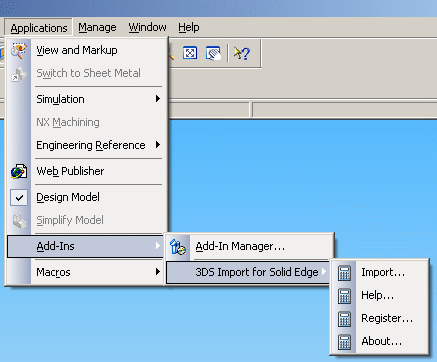The width and height of the screenshot is (437, 362).
Task: Launch Web Publisher
Action: 87,171
